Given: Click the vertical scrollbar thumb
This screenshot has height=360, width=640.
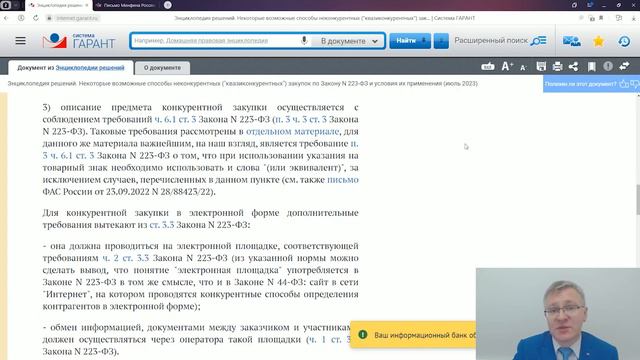Looking at the screenshot, I should click(x=638, y=199).
